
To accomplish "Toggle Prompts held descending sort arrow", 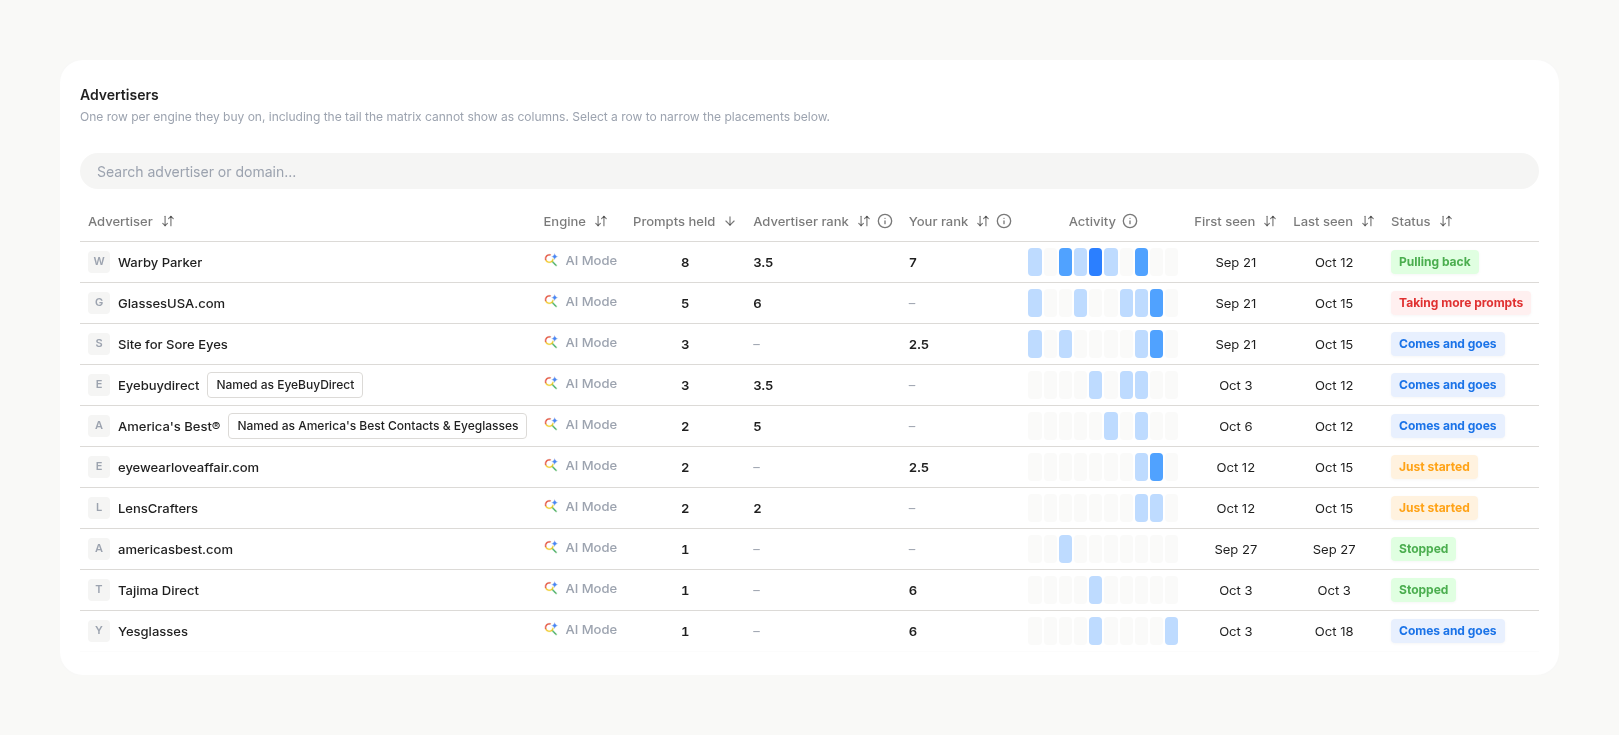I will (x=730, y=222).
